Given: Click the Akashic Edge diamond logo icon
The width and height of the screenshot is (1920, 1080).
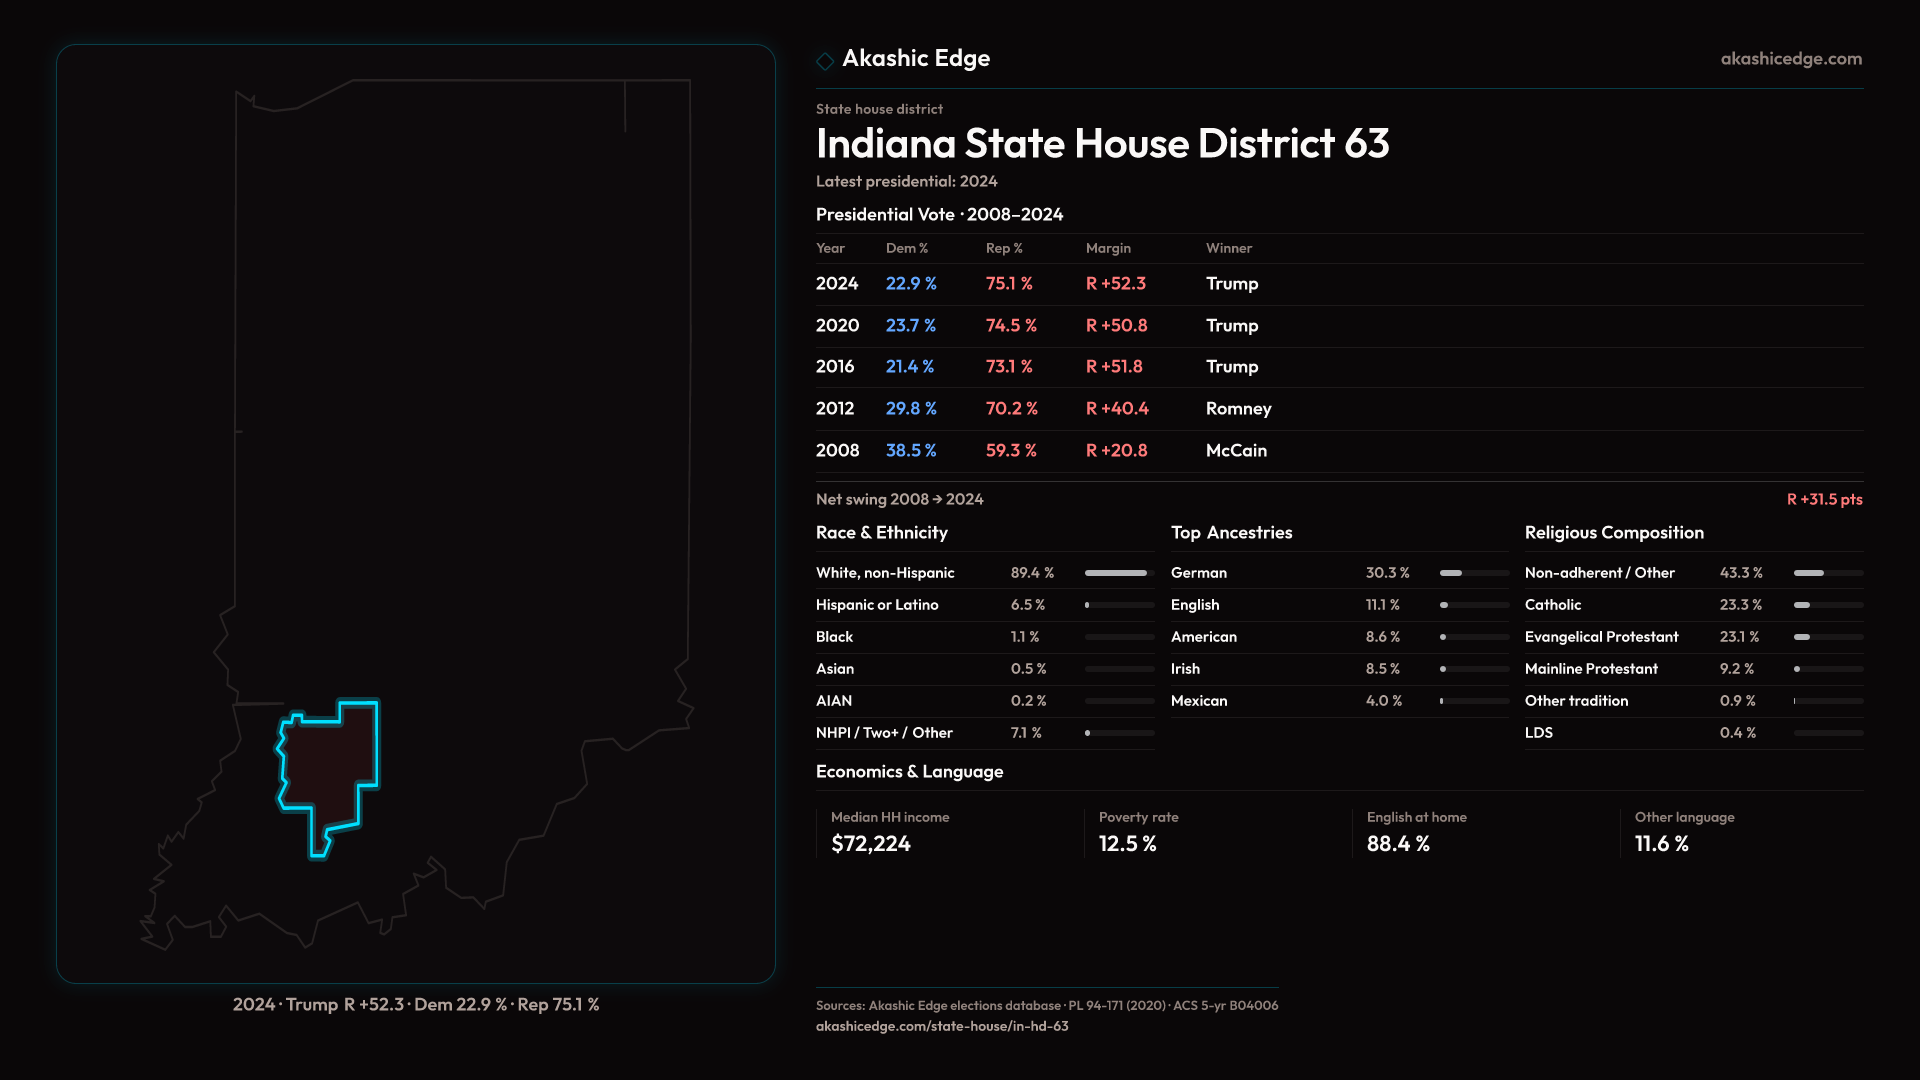Looking at the screenshot, I should 825,61.
